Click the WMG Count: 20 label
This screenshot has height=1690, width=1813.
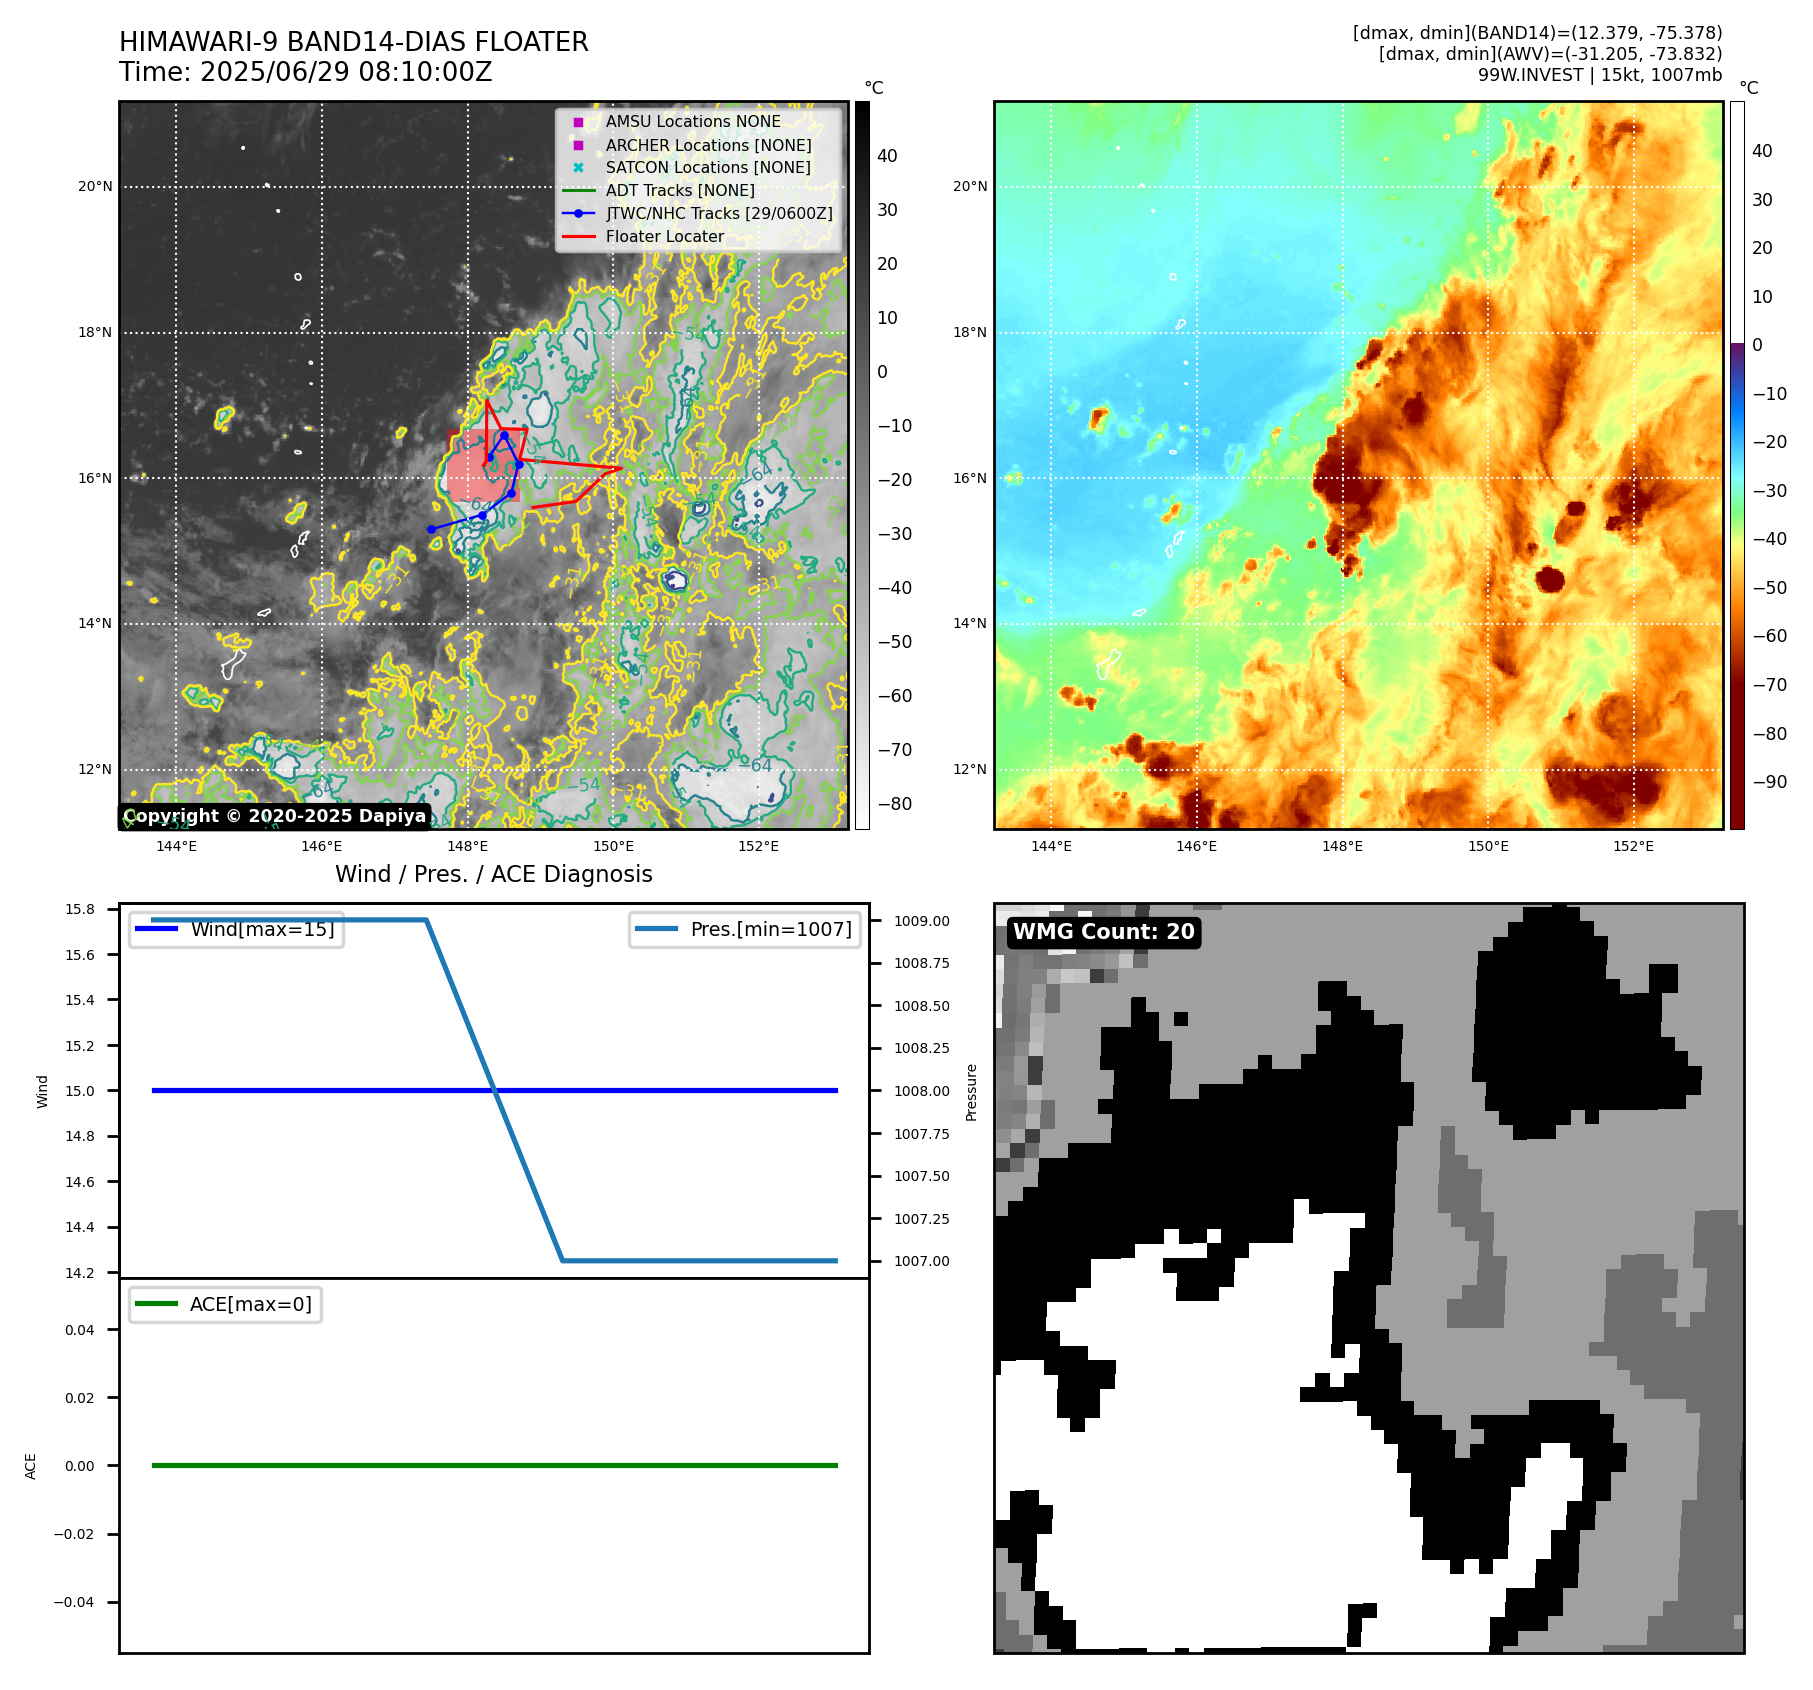(x=1104, y=932)
